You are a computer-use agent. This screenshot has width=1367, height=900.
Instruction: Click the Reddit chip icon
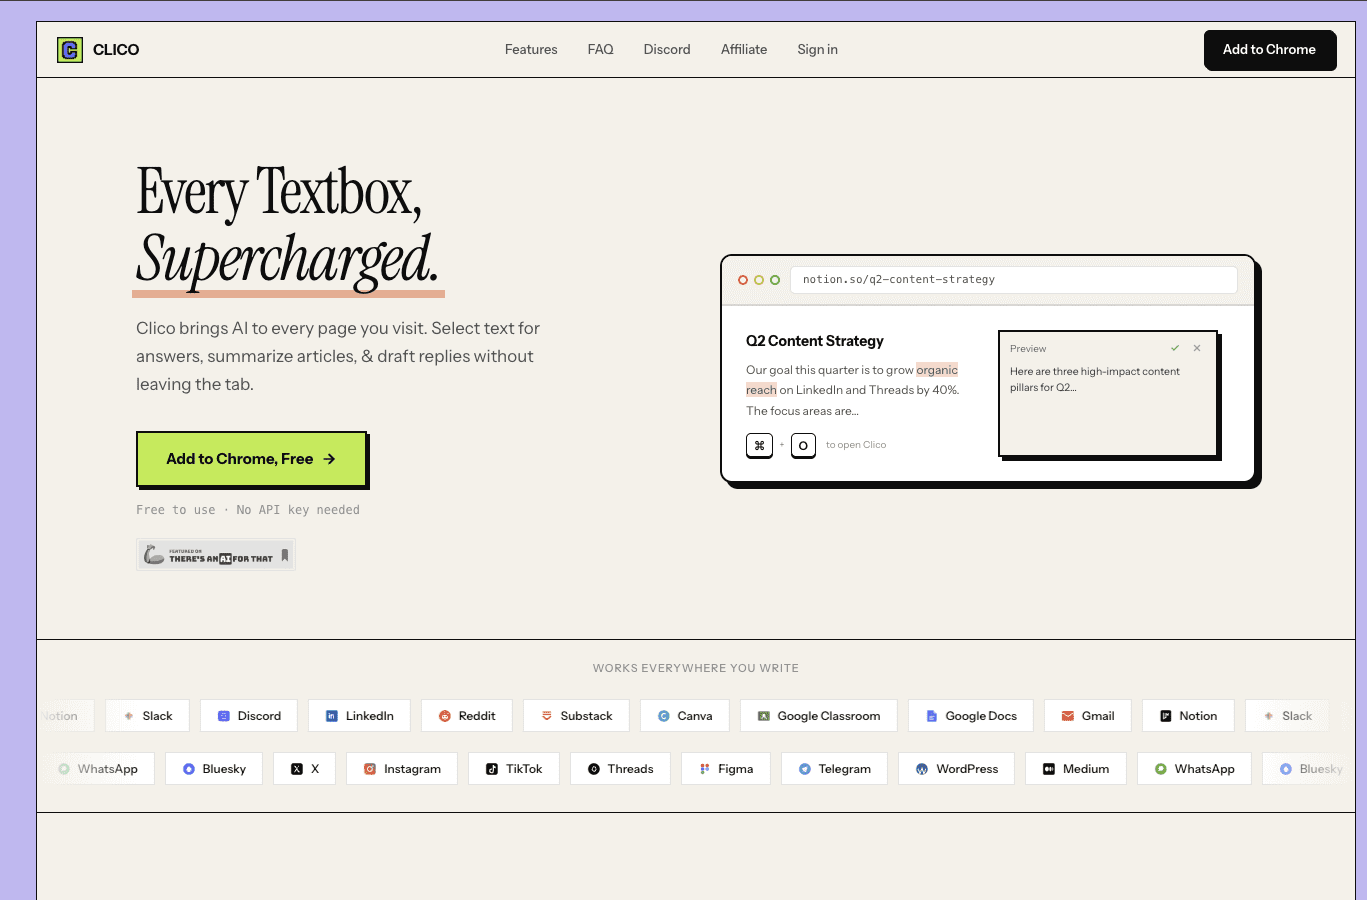click(x=445, y=716)
